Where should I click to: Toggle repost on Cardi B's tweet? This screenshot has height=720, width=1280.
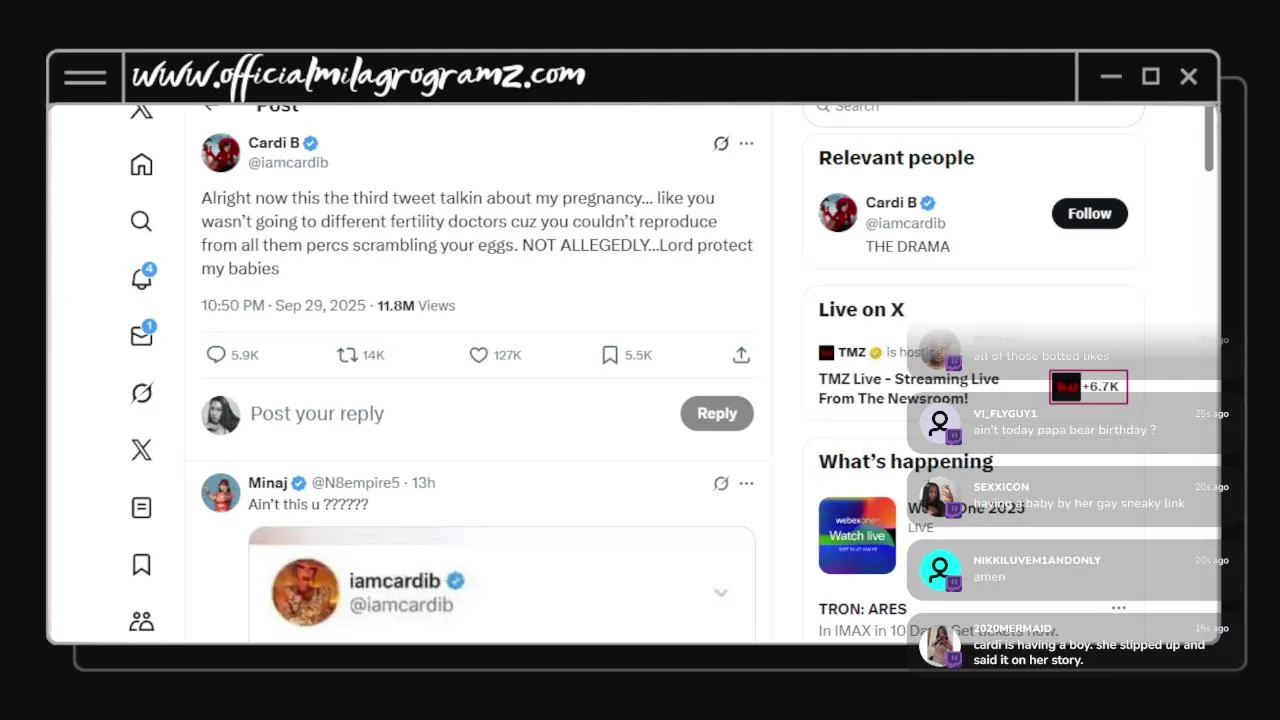(347, 355)
